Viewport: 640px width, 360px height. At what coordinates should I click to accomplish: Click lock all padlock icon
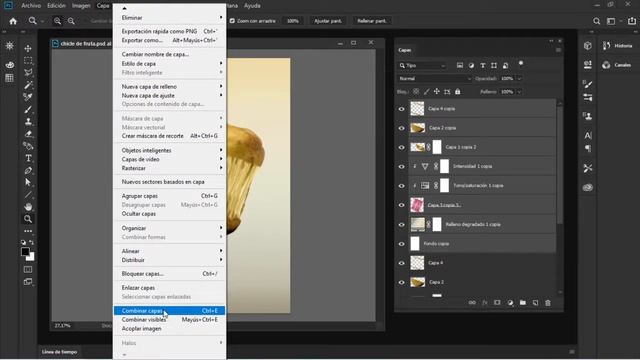click(x=458, y=92)
